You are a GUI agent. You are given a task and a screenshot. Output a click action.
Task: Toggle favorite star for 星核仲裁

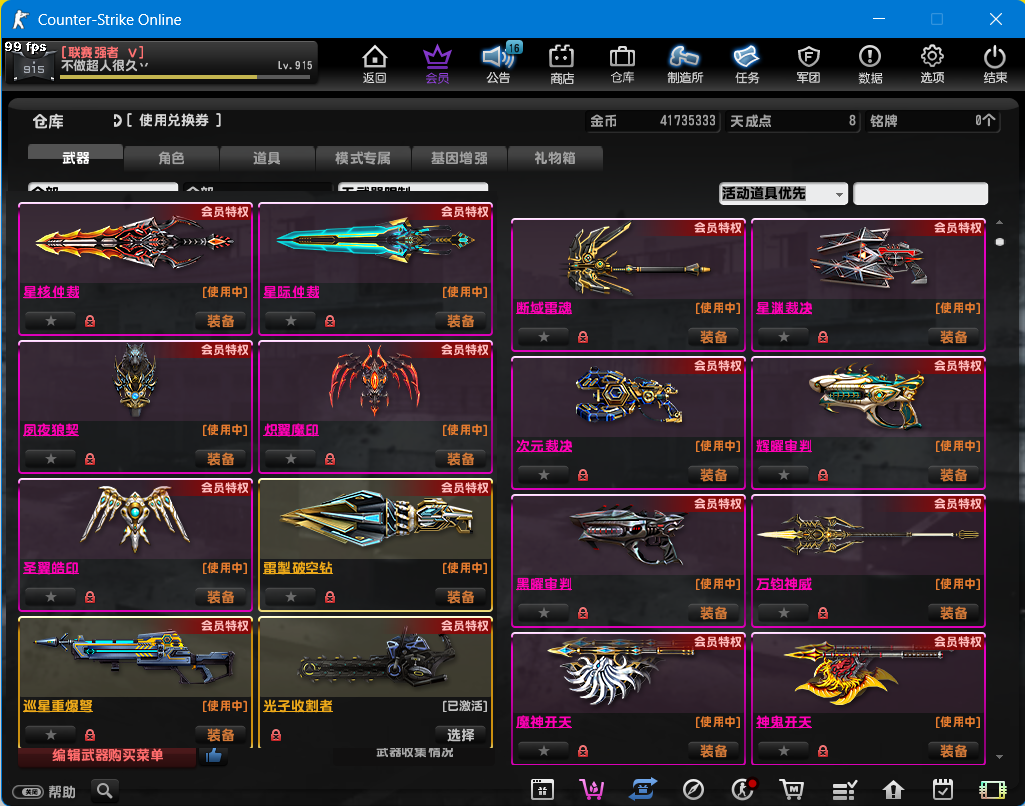tap(50, 321)
